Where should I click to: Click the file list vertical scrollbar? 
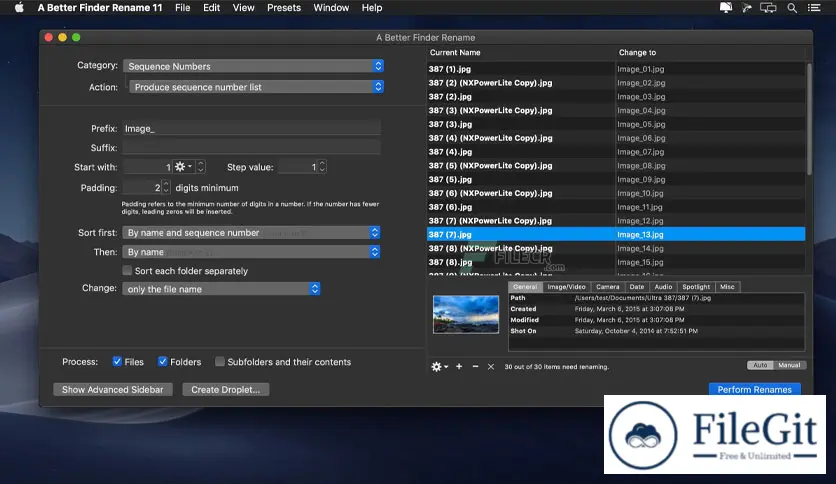tap(809, 119)
